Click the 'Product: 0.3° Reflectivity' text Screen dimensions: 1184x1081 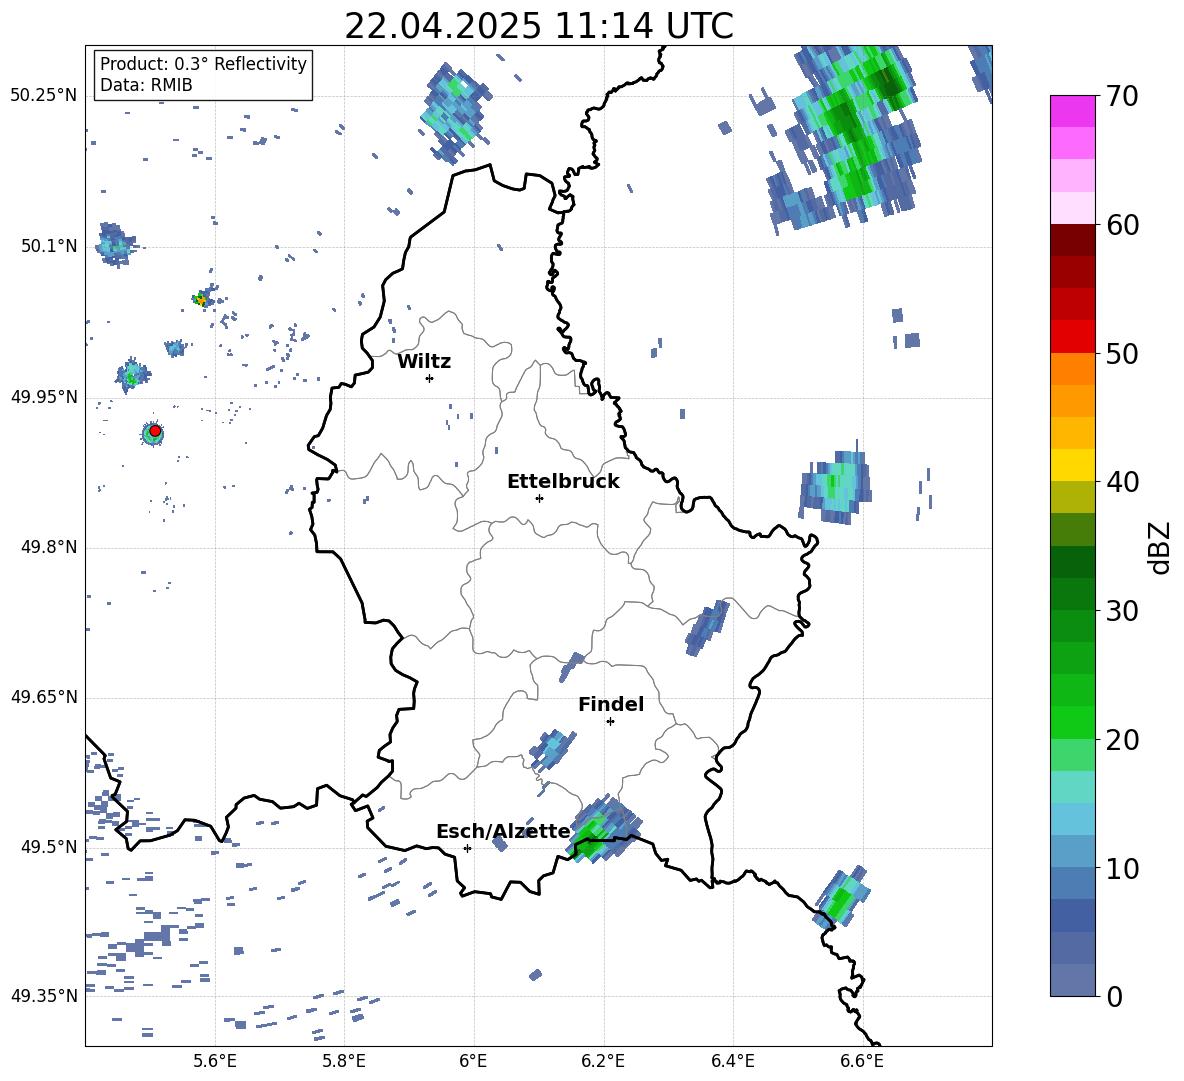[x=203, y=64]
